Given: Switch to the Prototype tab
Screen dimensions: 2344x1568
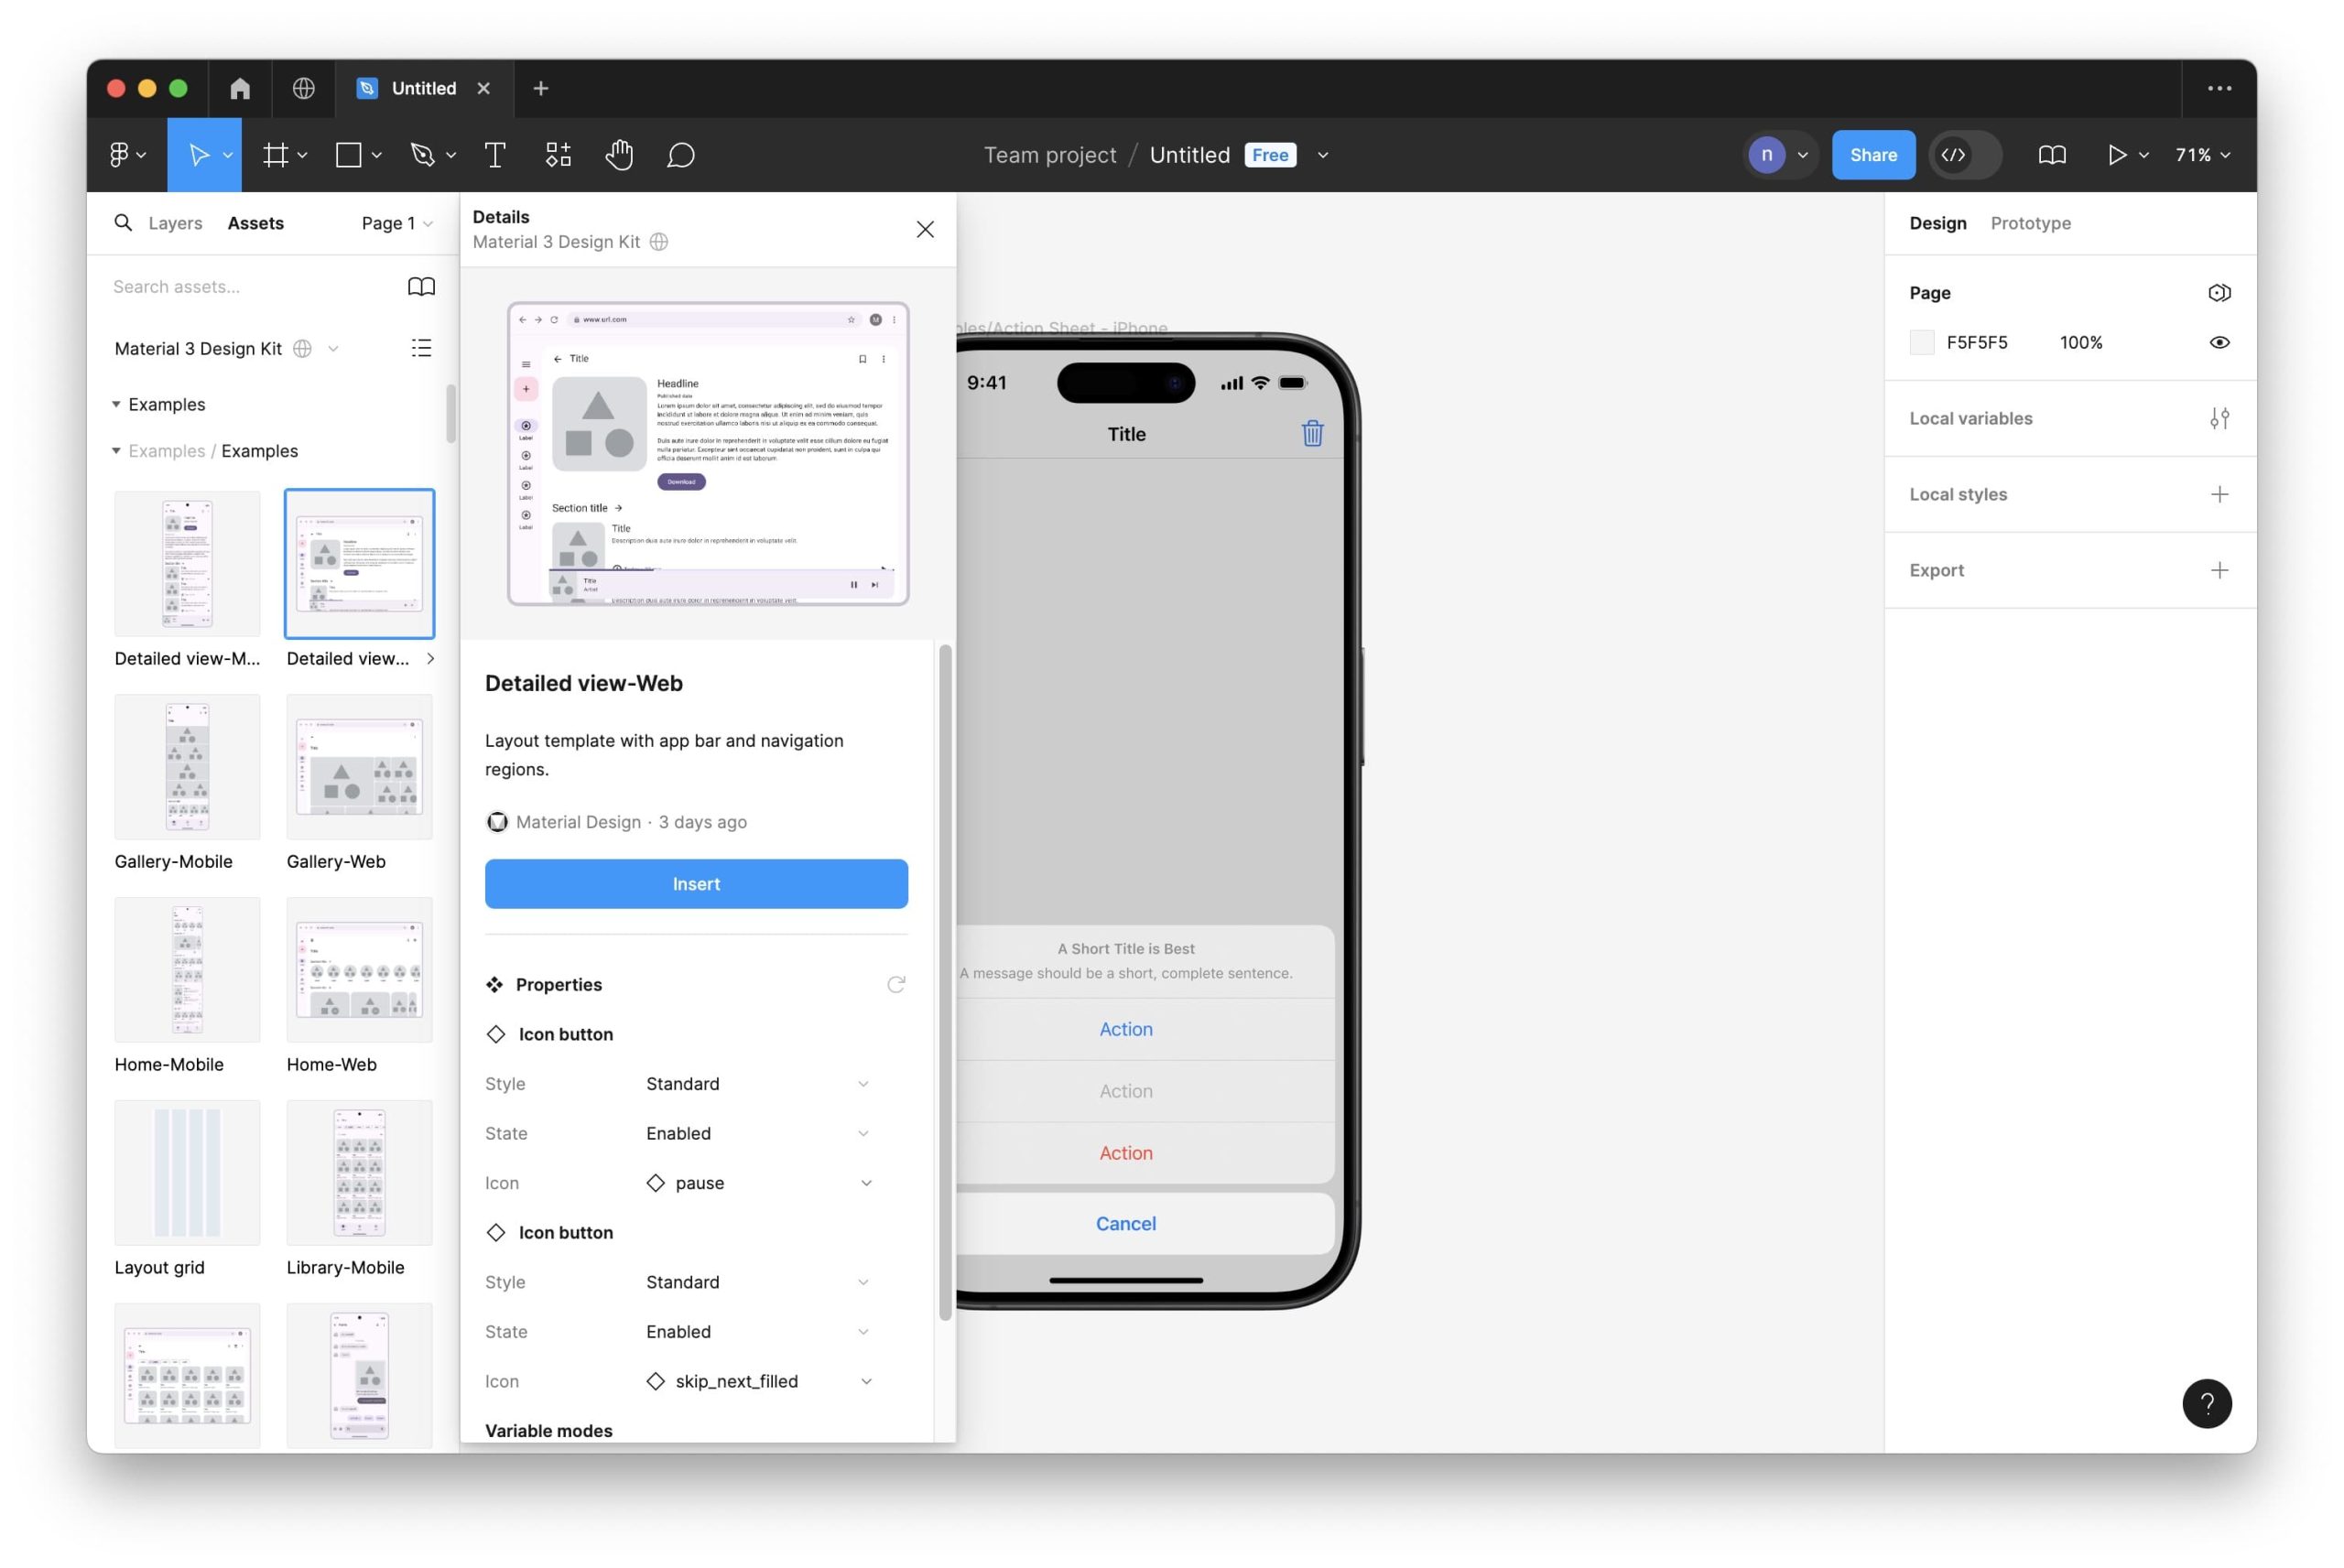Looking at the screenshot, I should [x=2029, y=223].
